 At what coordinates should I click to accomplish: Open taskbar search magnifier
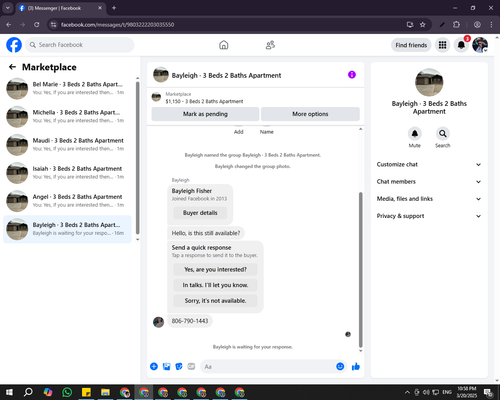point(28,392)
